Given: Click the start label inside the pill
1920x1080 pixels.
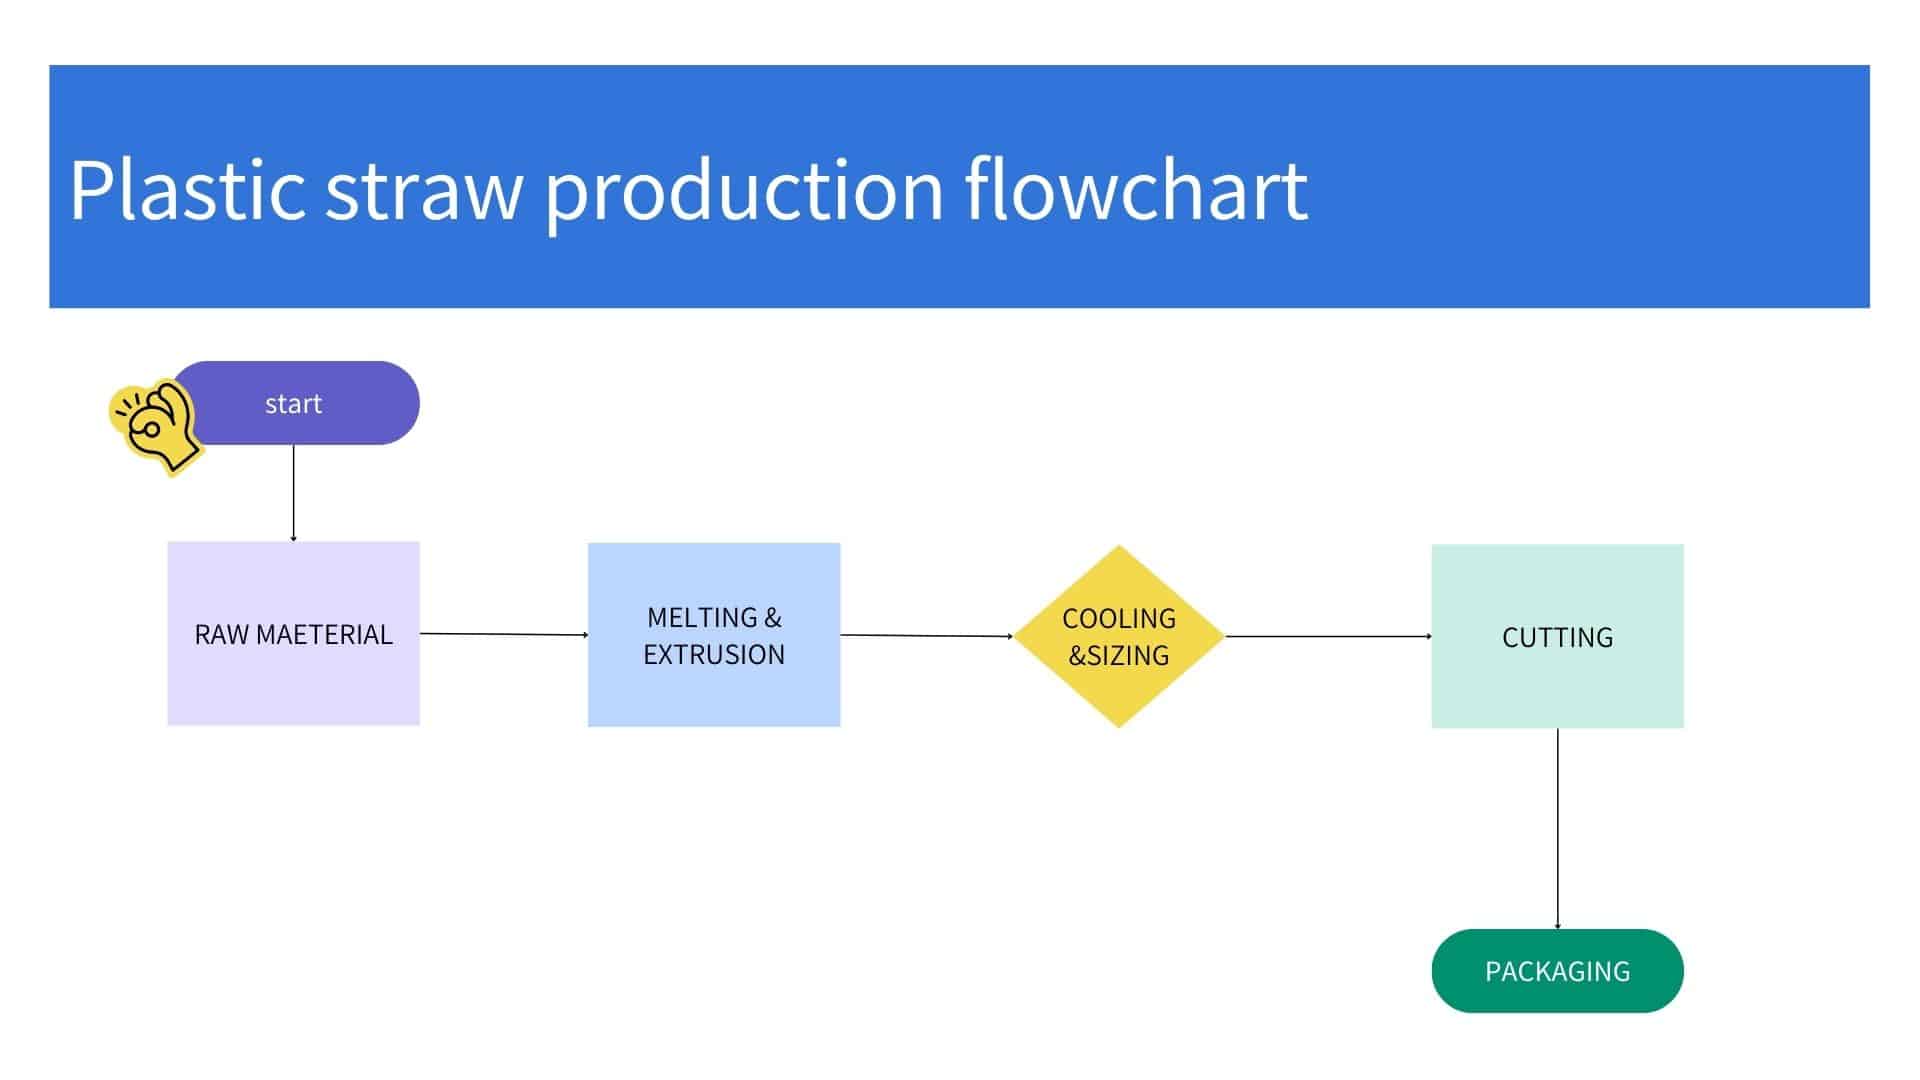Looking at the screenshot, I should click(x=293, y=403).
